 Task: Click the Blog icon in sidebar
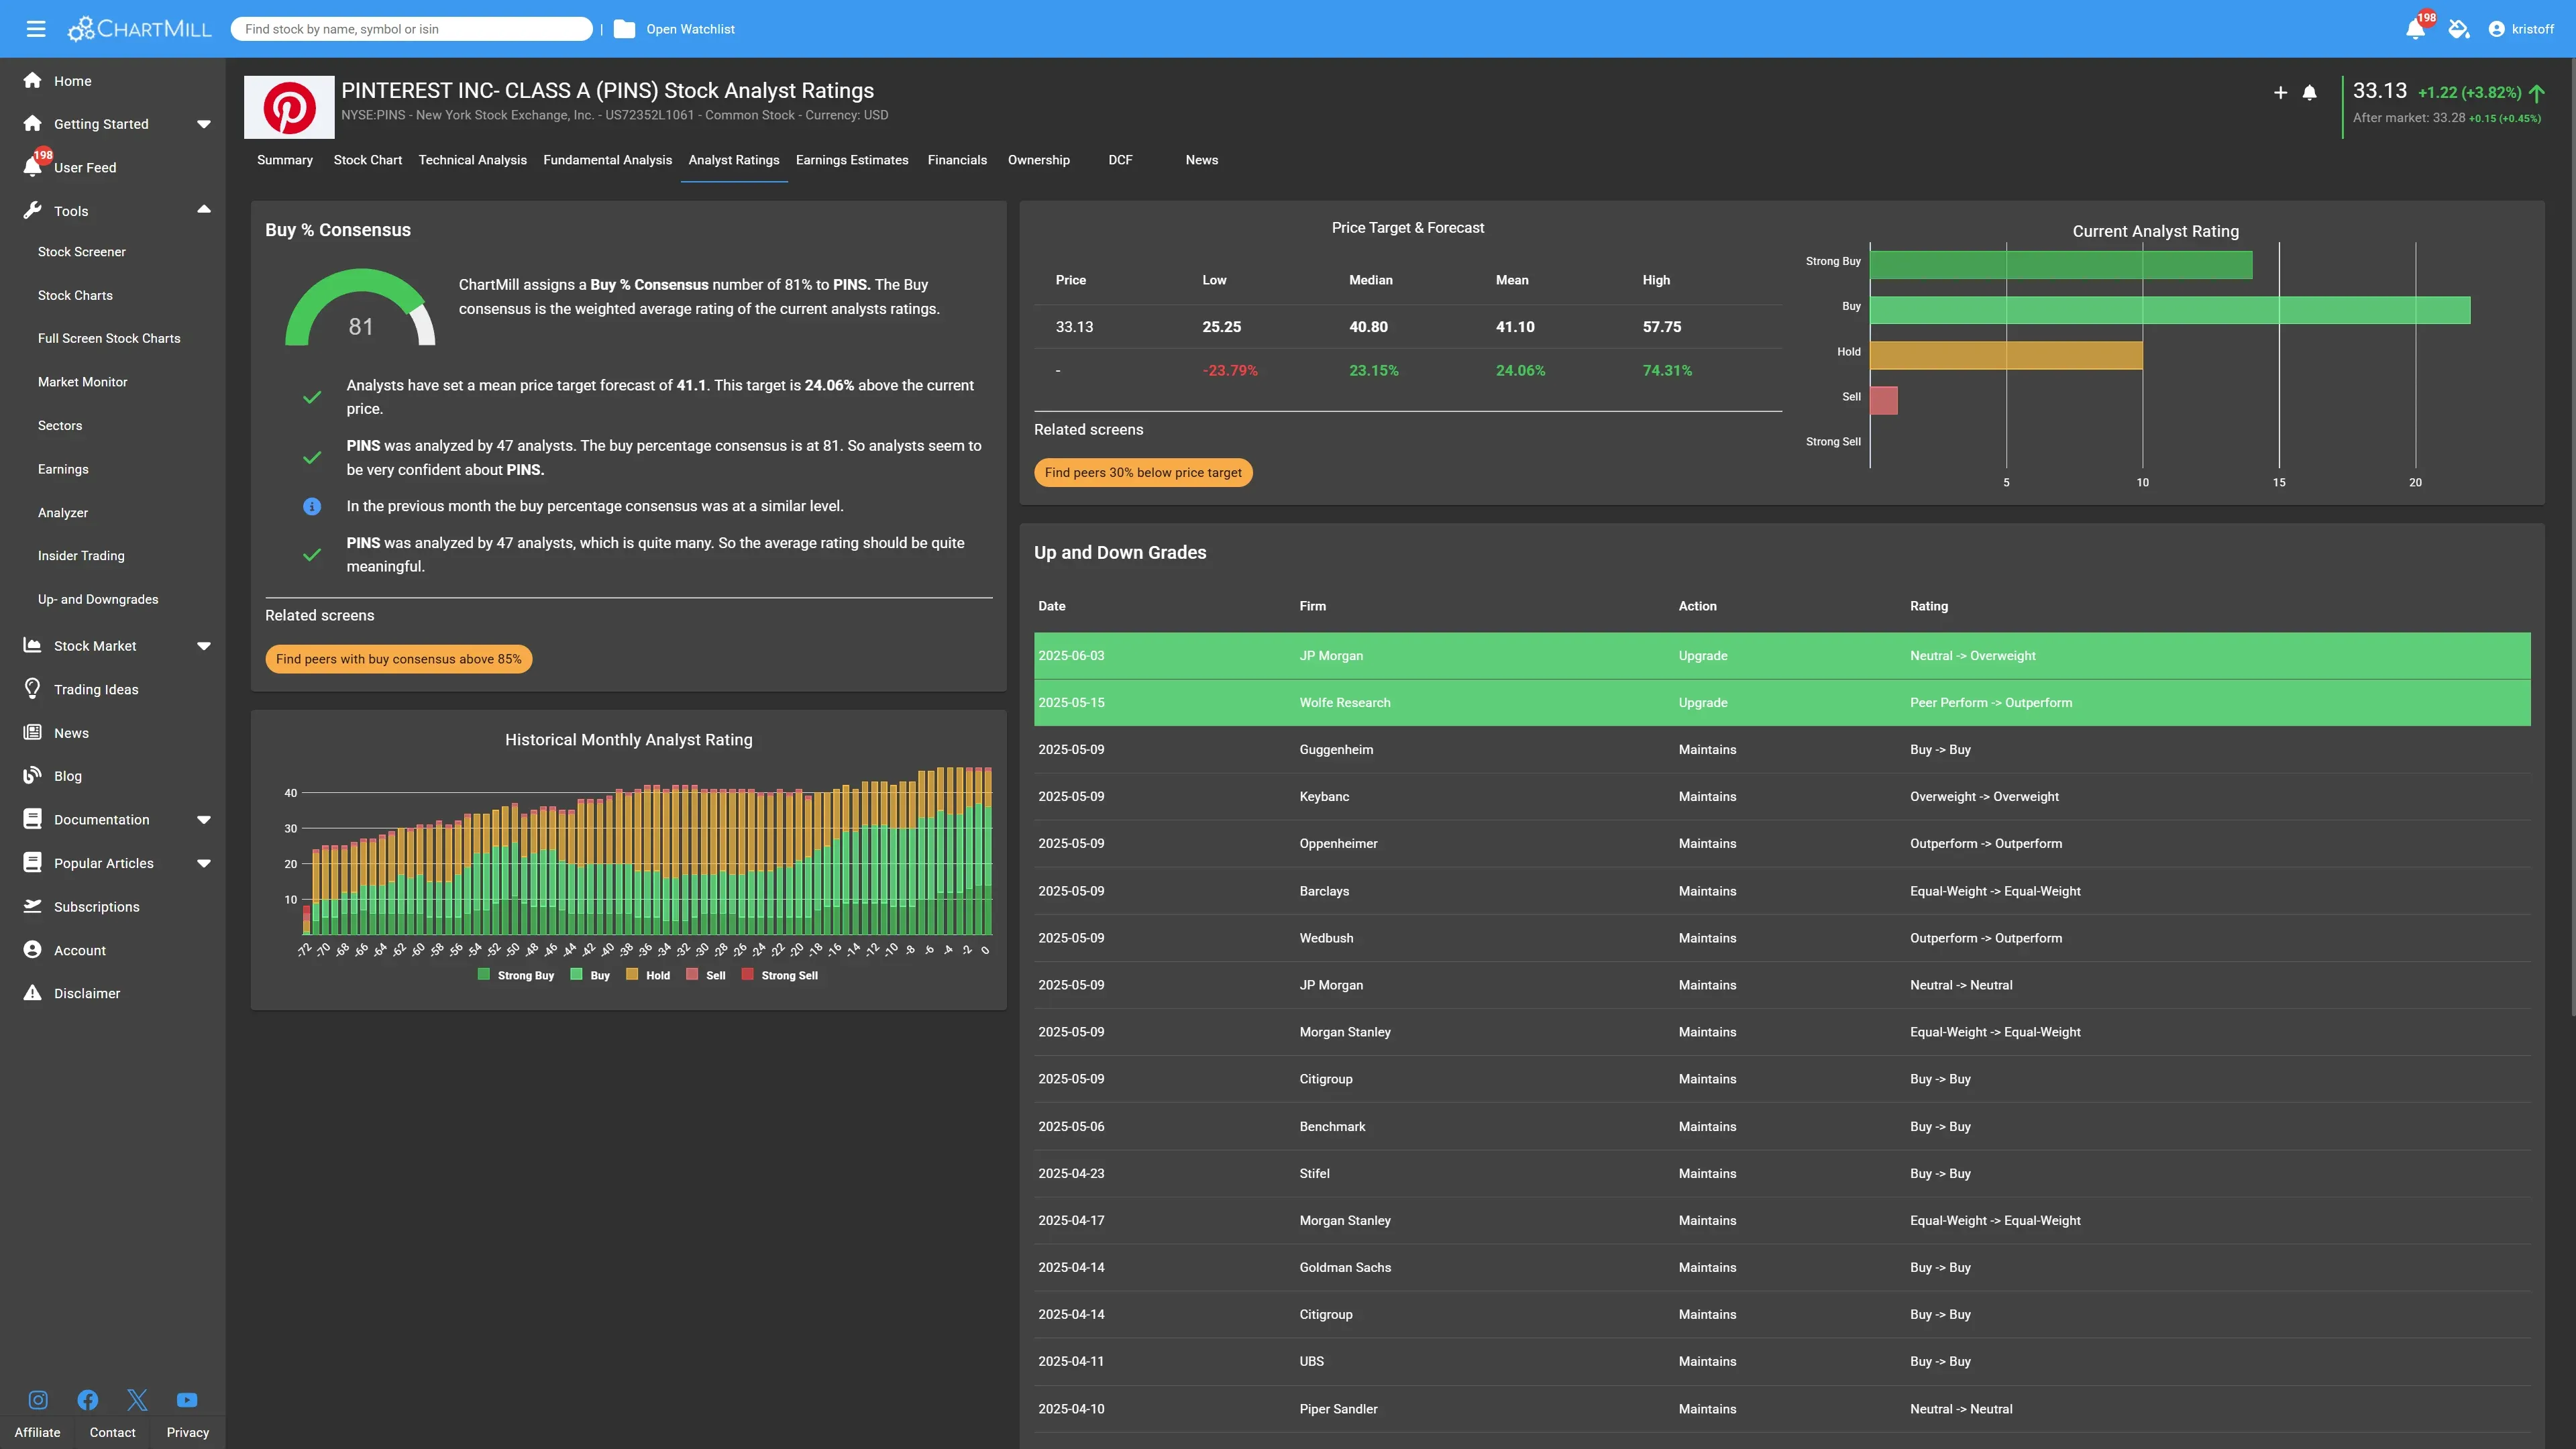pyautogui.click(x=33, y=775)
